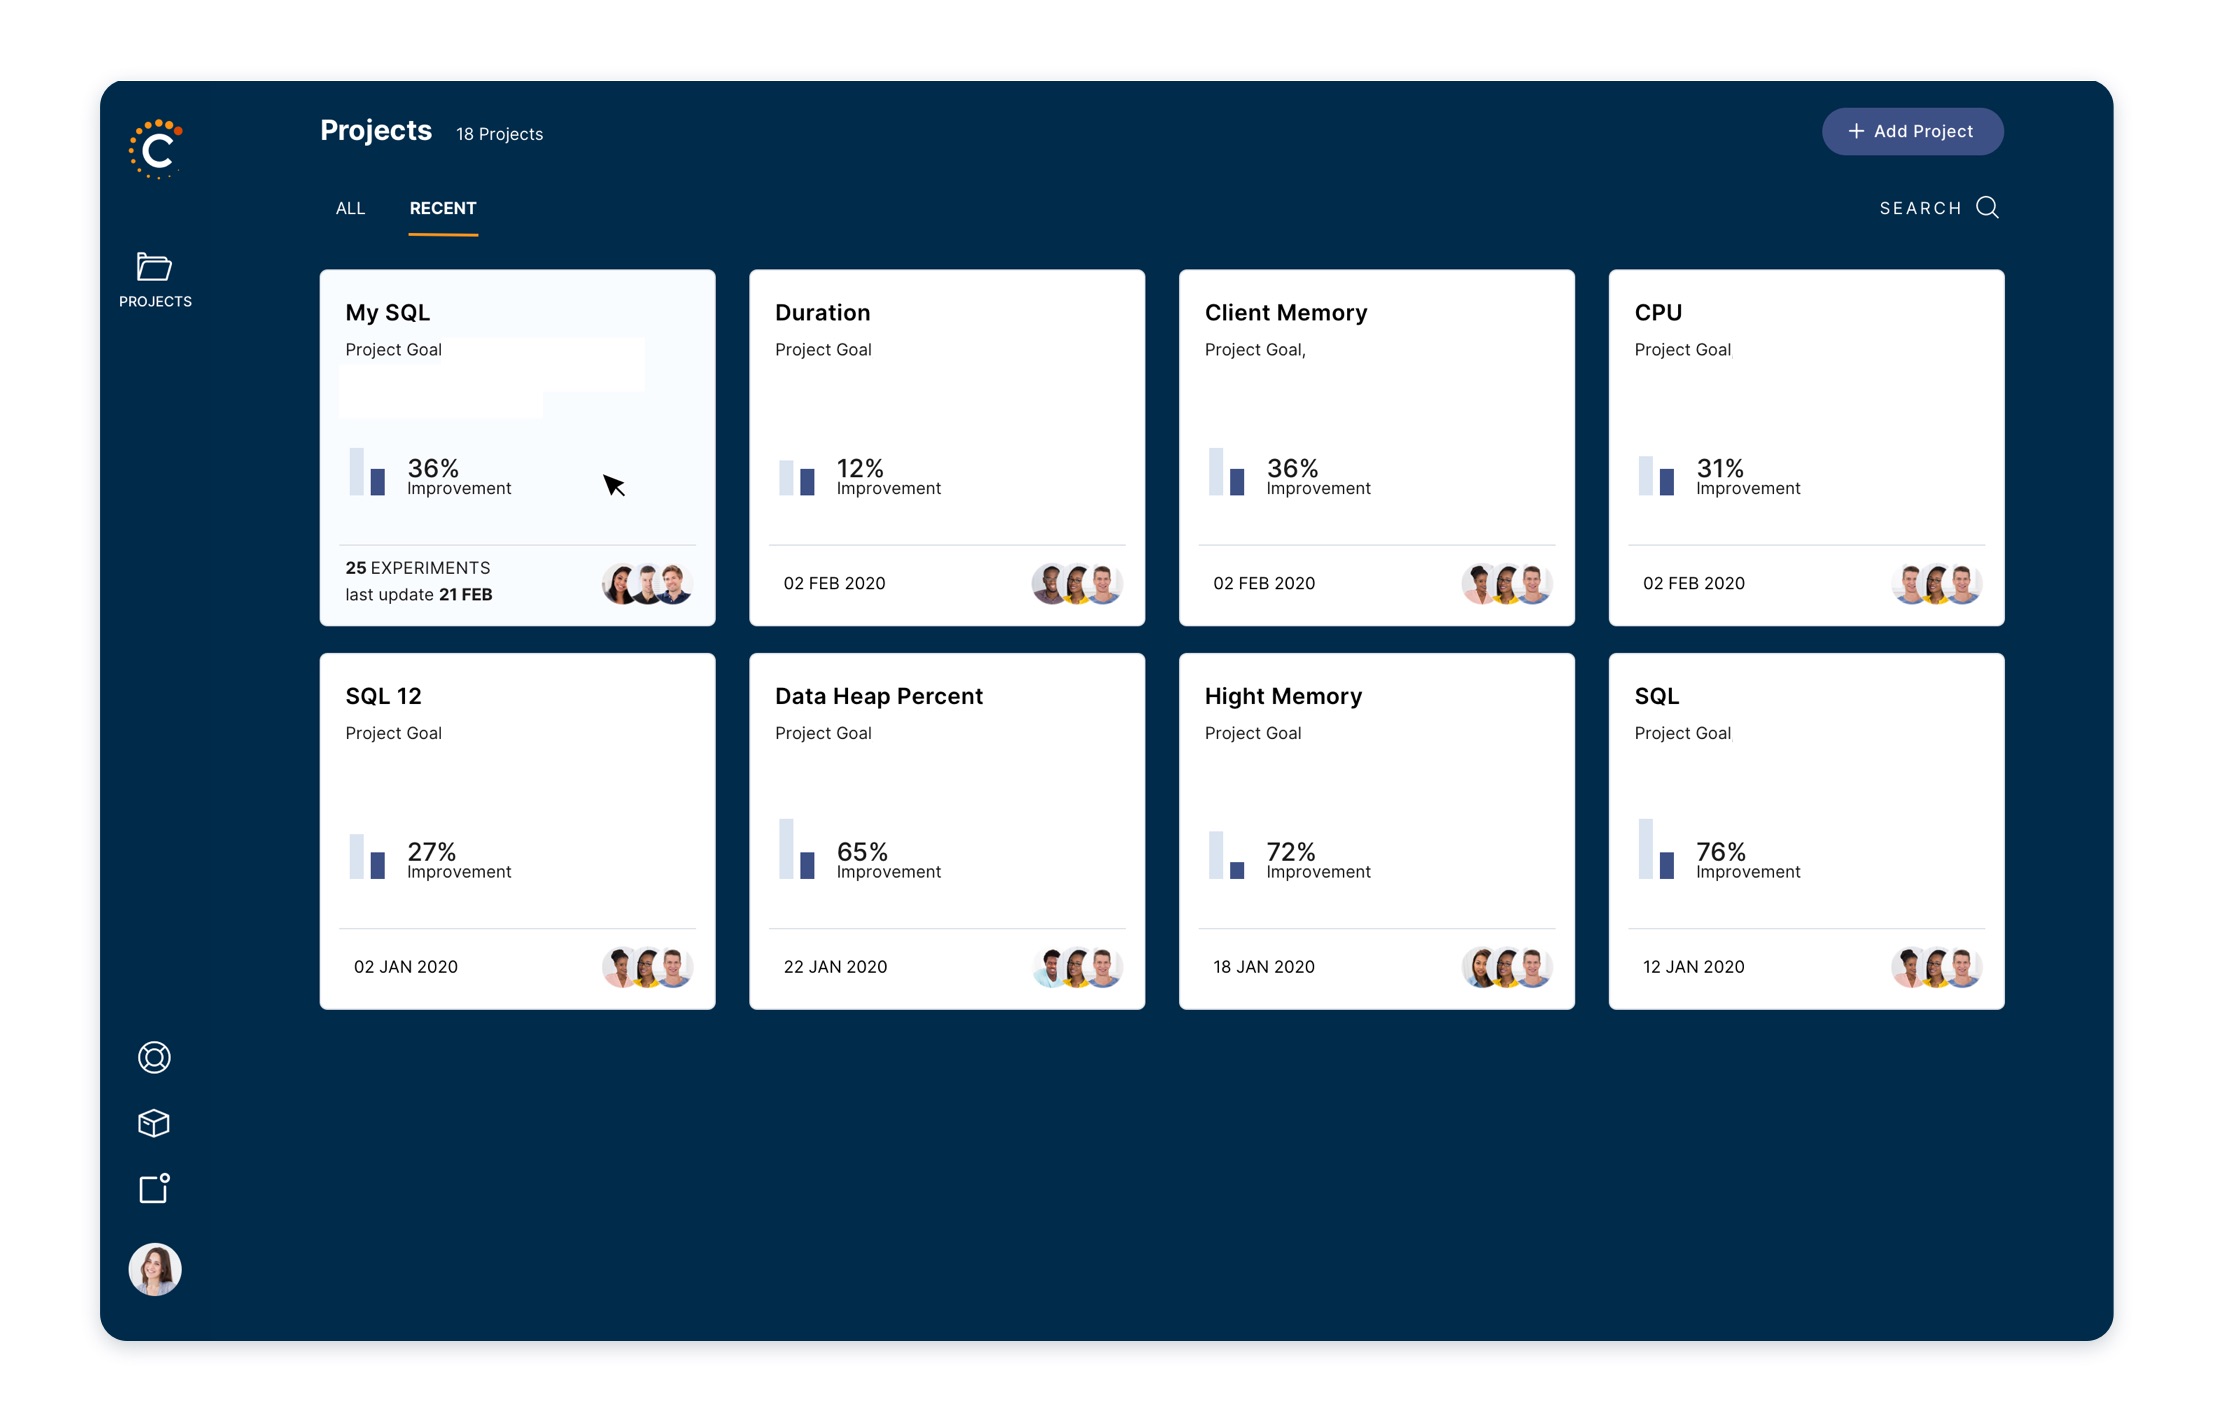This screenshot has height=1427, width=2214.
Task: Open the Client Memory project title
Action: pyautogui.click(x=1286, y=312)
